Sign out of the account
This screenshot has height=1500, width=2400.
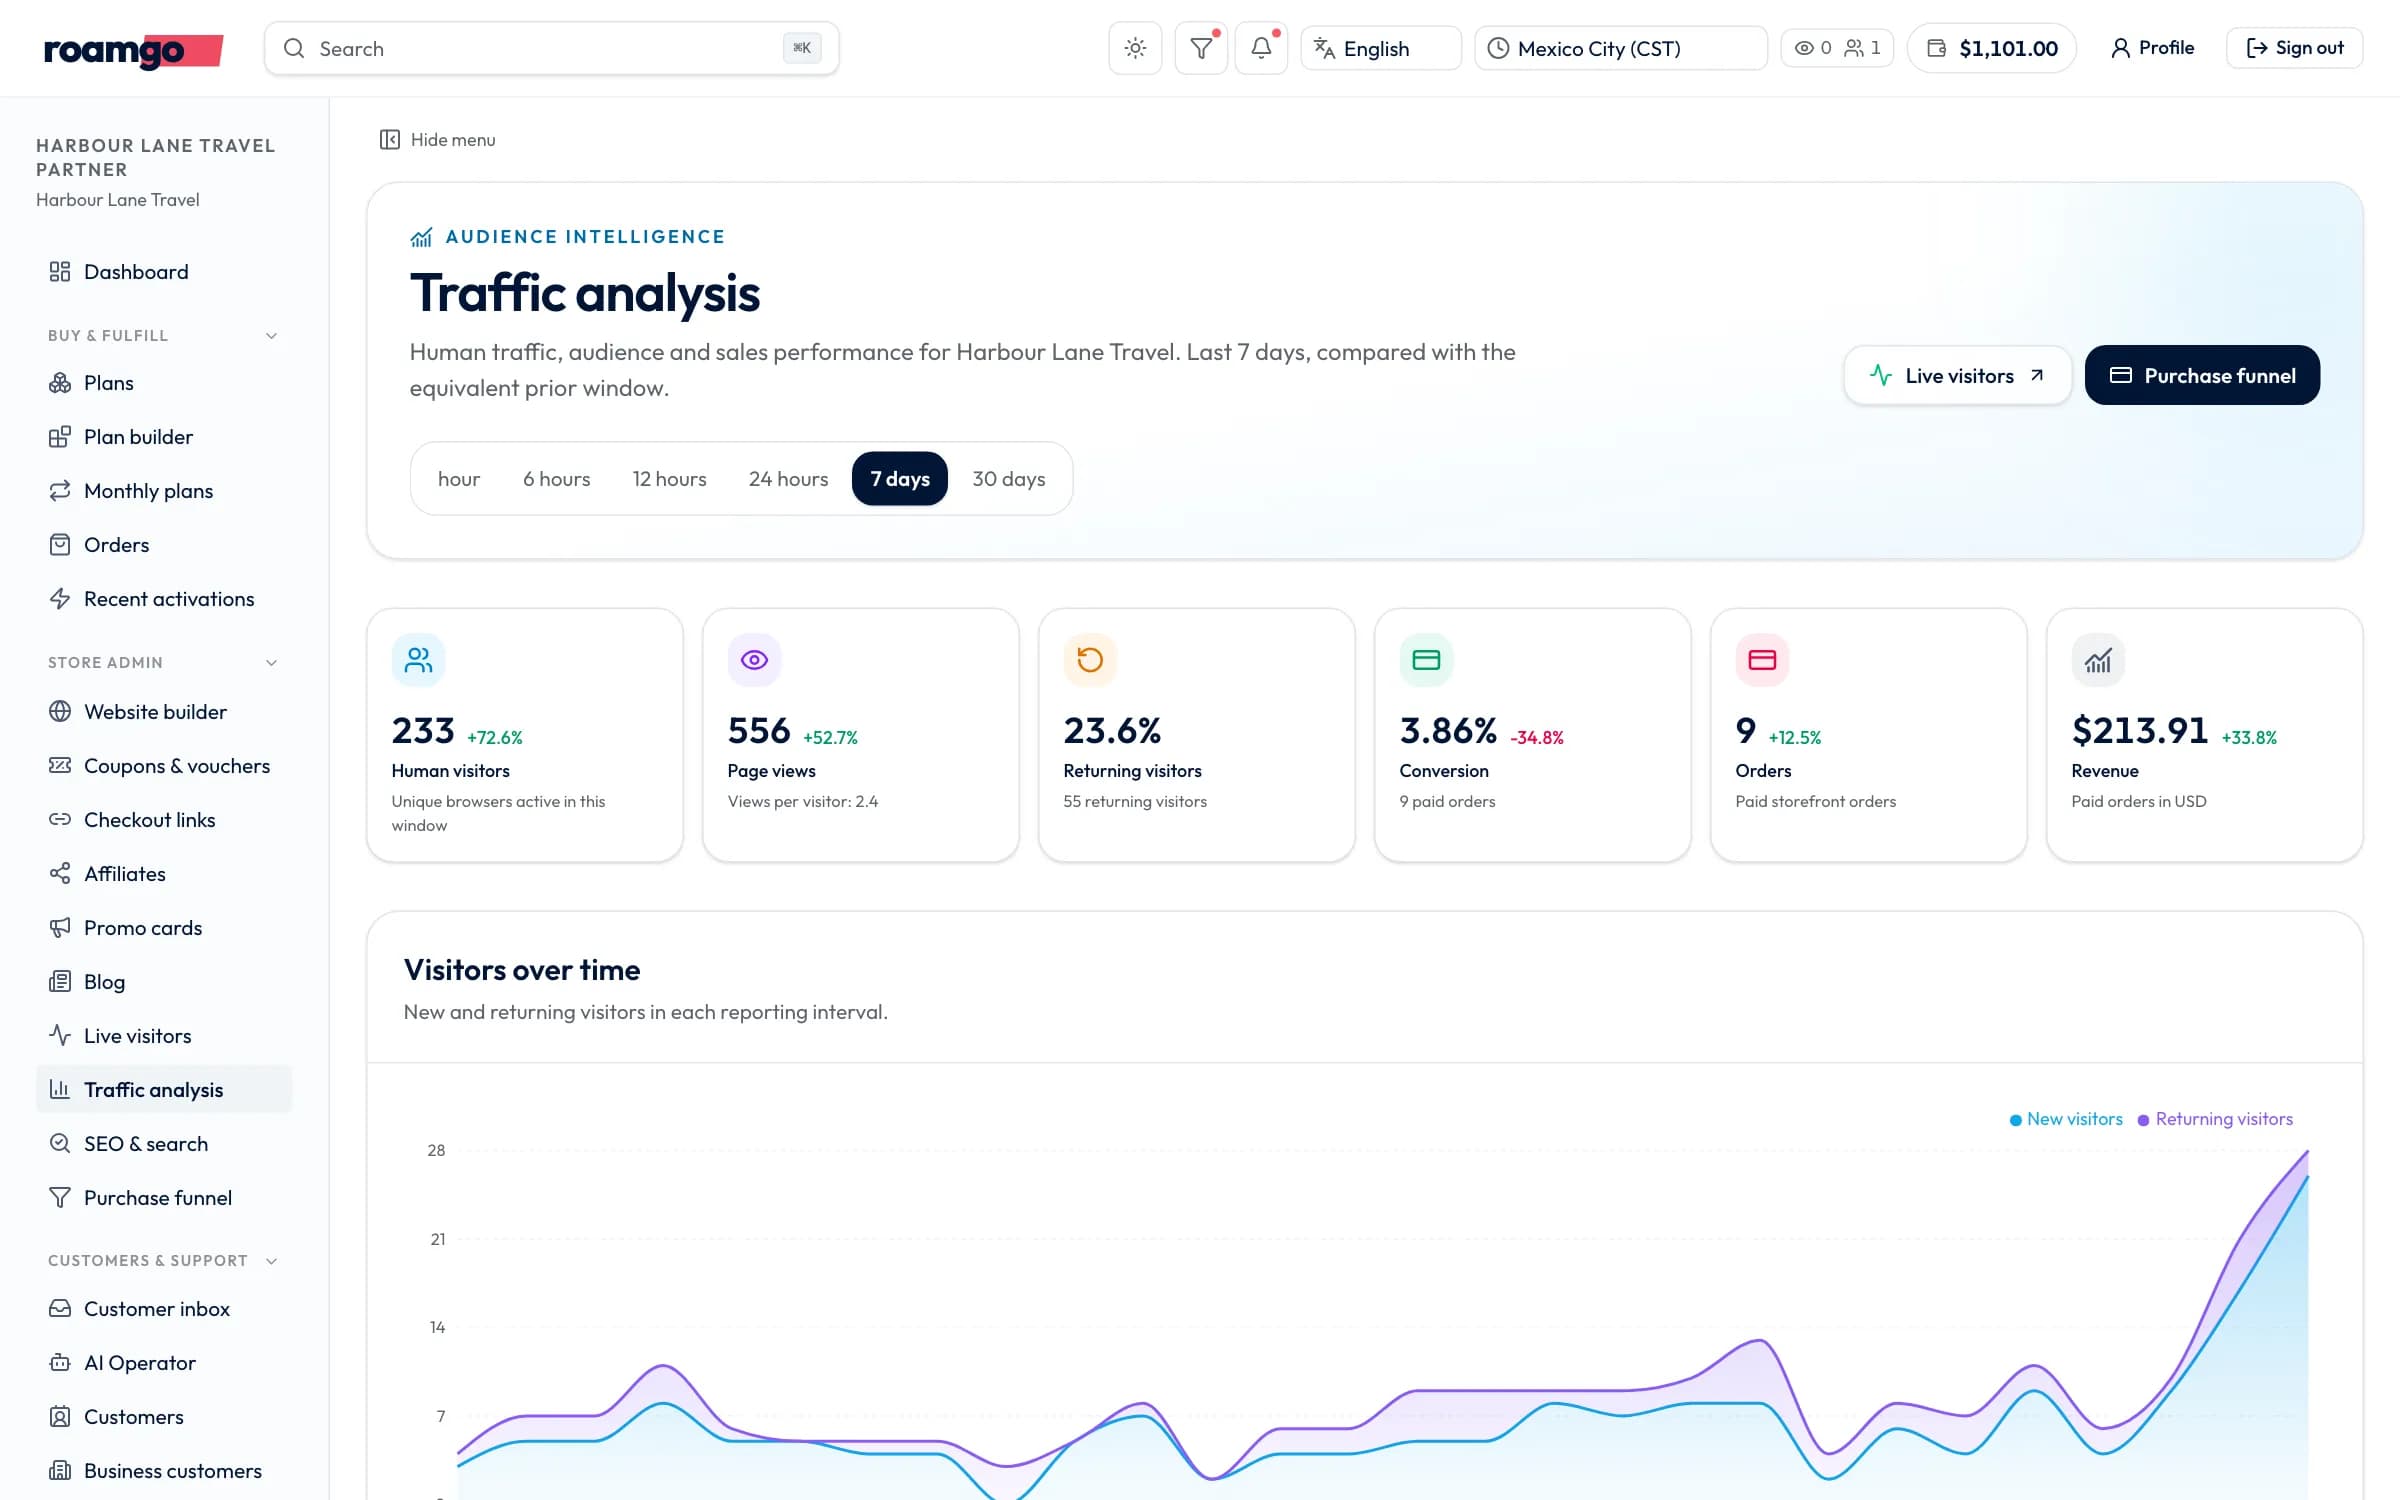pos(2294,48)
